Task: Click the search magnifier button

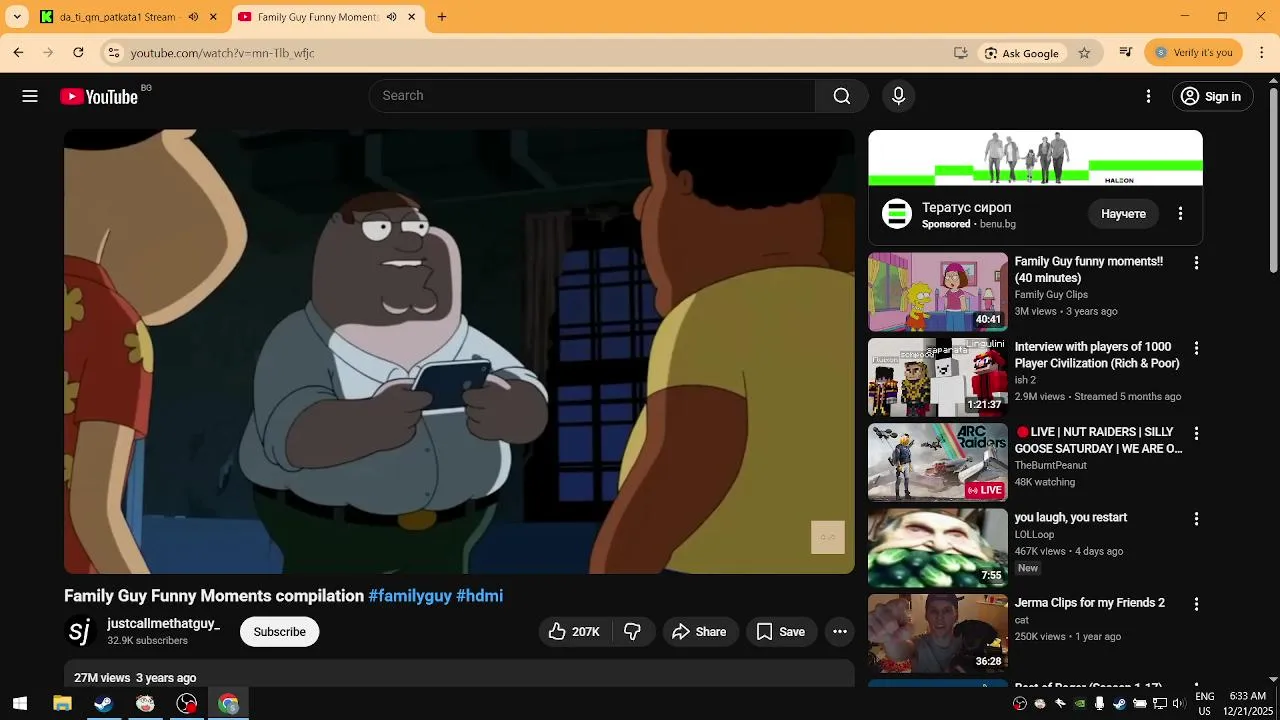Action: pyautogui.click(x=842, y=96)
